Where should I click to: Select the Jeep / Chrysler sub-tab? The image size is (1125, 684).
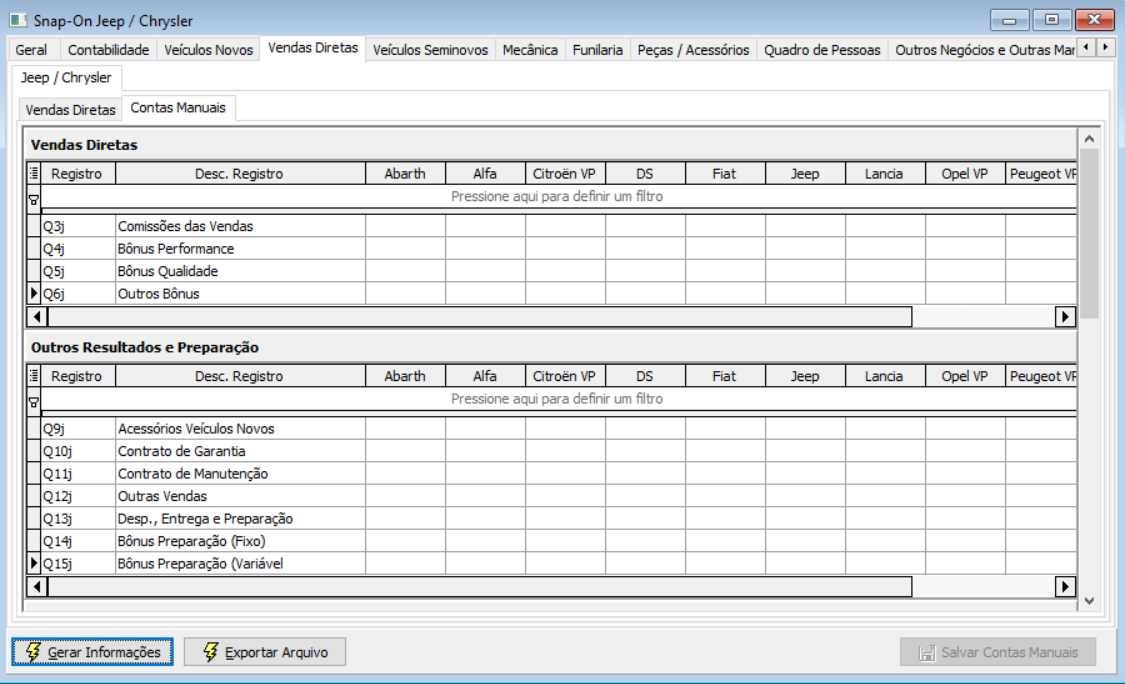(66, 78)
